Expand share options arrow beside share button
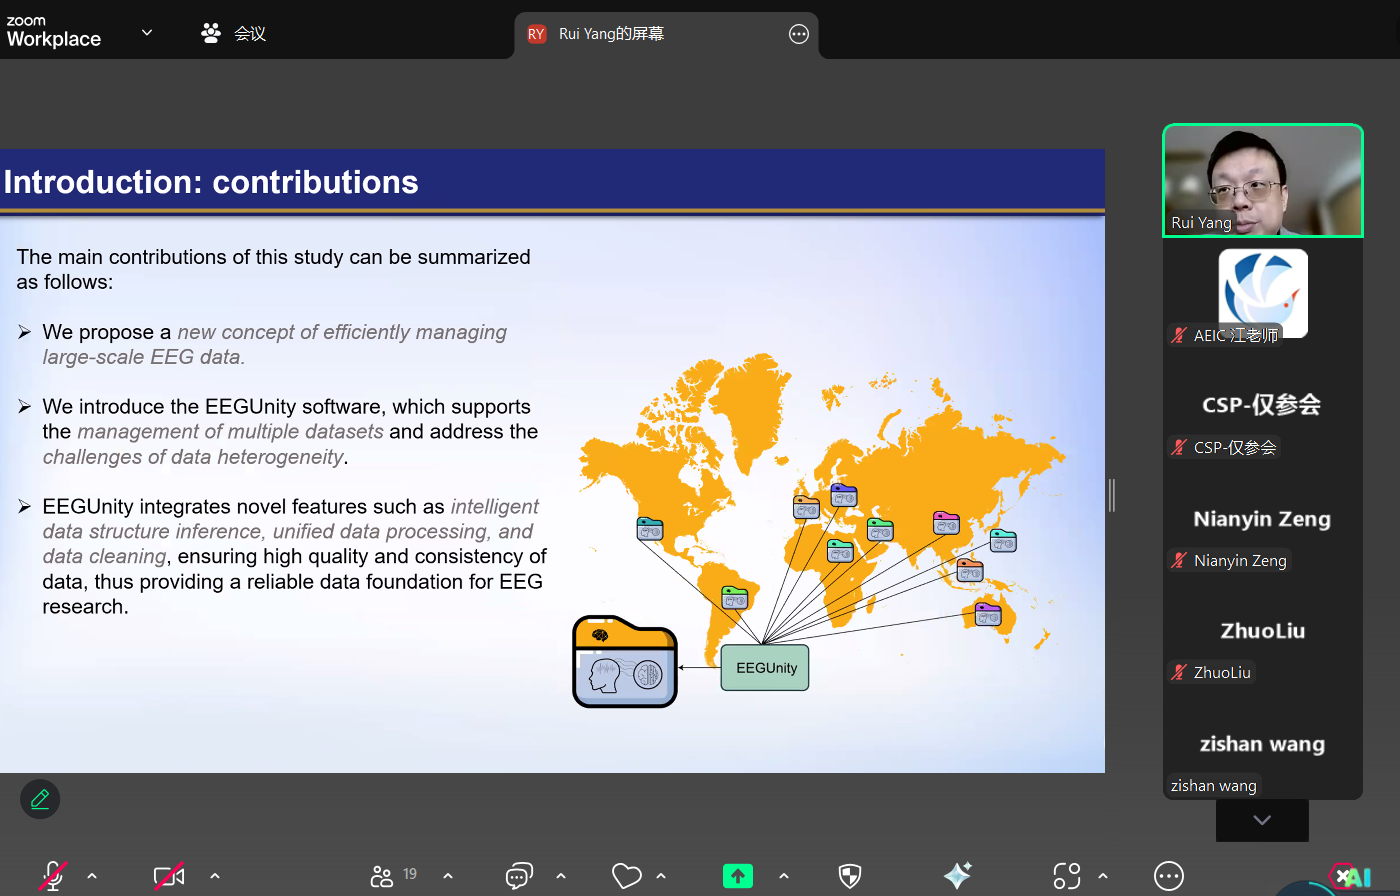1400x896 pixels. click(x=784, y=876)
